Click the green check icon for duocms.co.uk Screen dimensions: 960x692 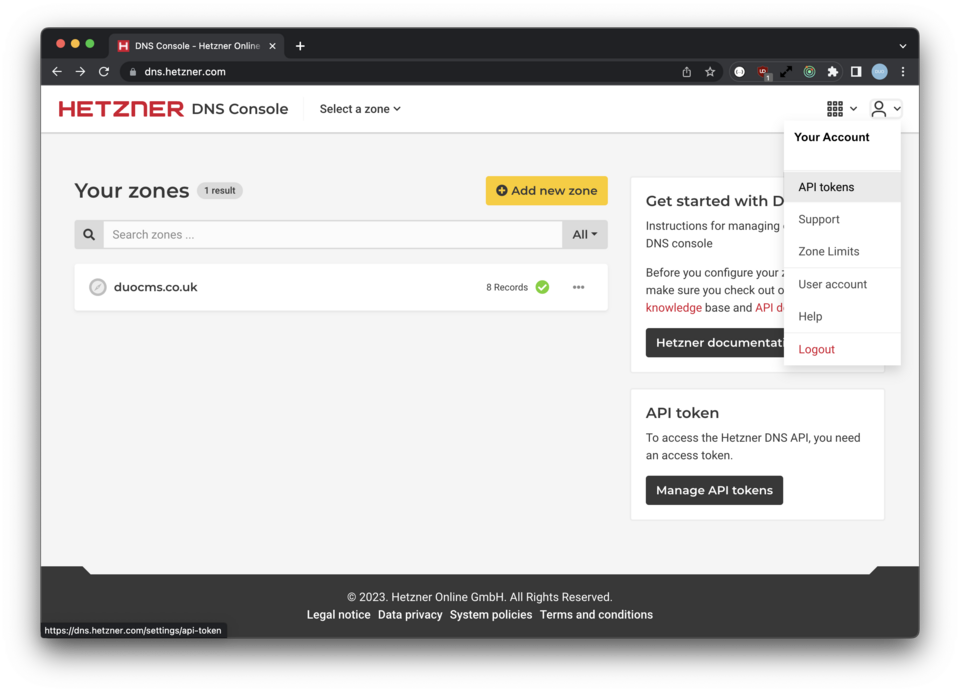click(542, 287)
